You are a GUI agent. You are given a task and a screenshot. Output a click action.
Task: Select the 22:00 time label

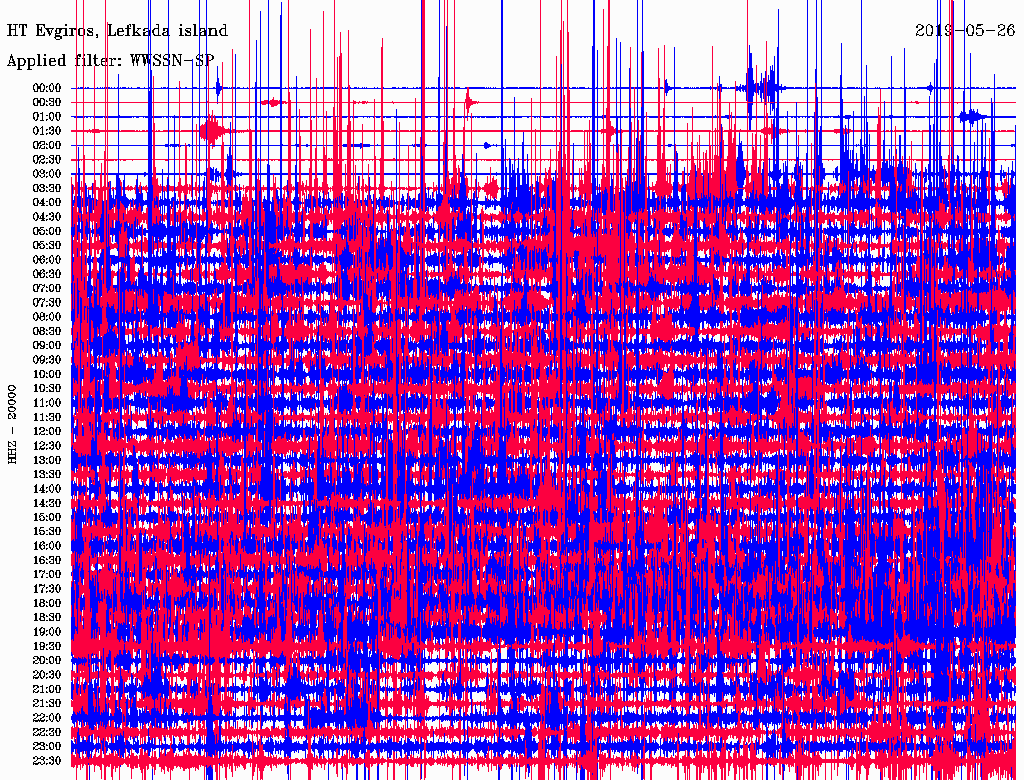[x=47, y=718]
